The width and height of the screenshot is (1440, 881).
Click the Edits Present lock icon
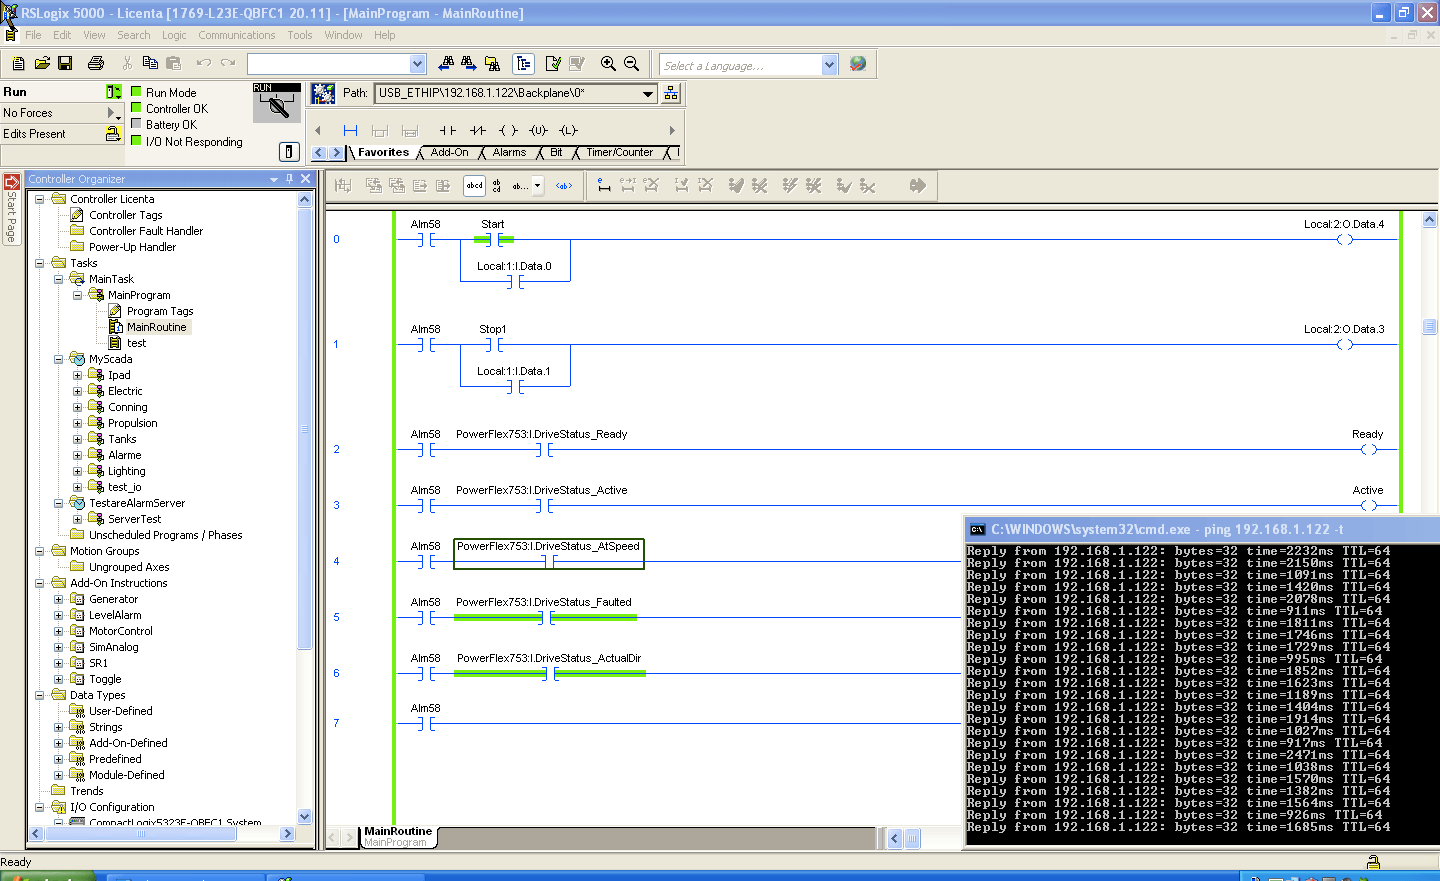point(113,133)
